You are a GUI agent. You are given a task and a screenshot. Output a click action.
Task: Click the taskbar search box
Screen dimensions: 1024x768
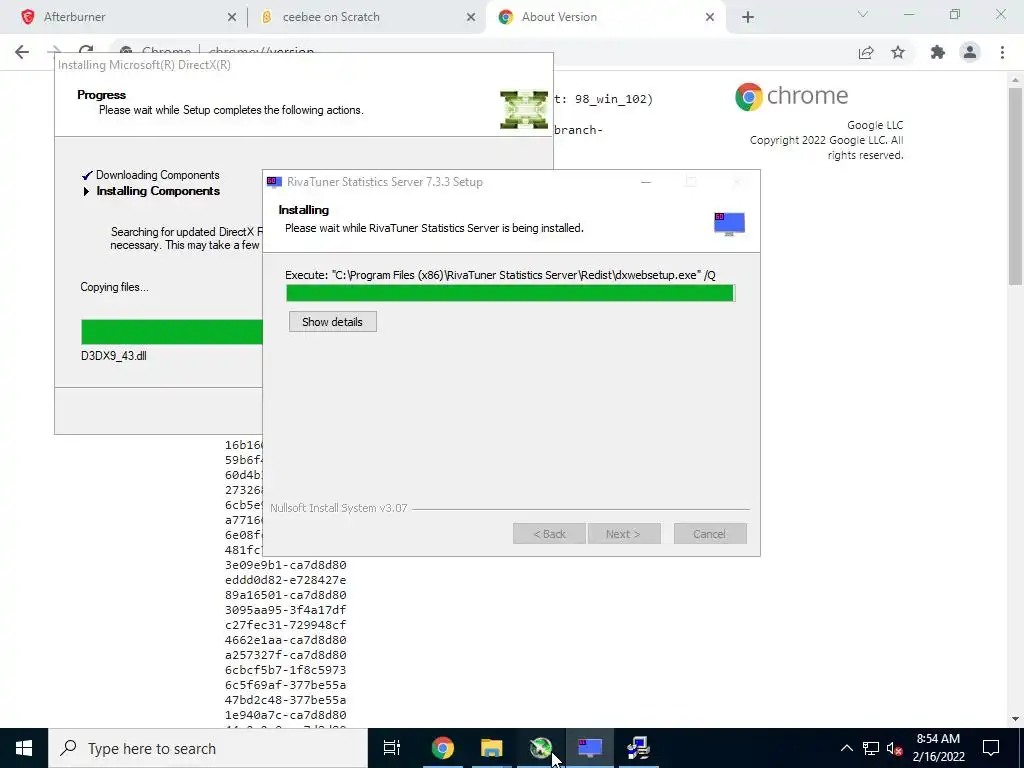(208, 748)
